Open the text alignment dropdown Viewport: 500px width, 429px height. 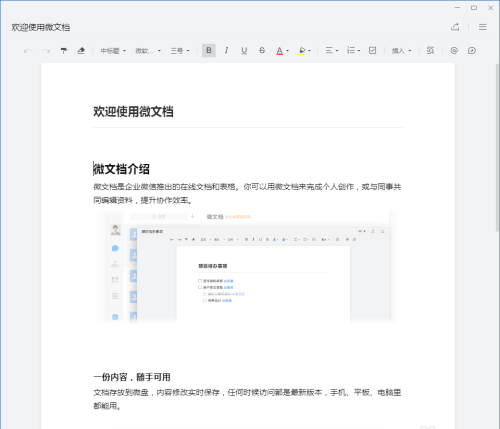point(332,50)
